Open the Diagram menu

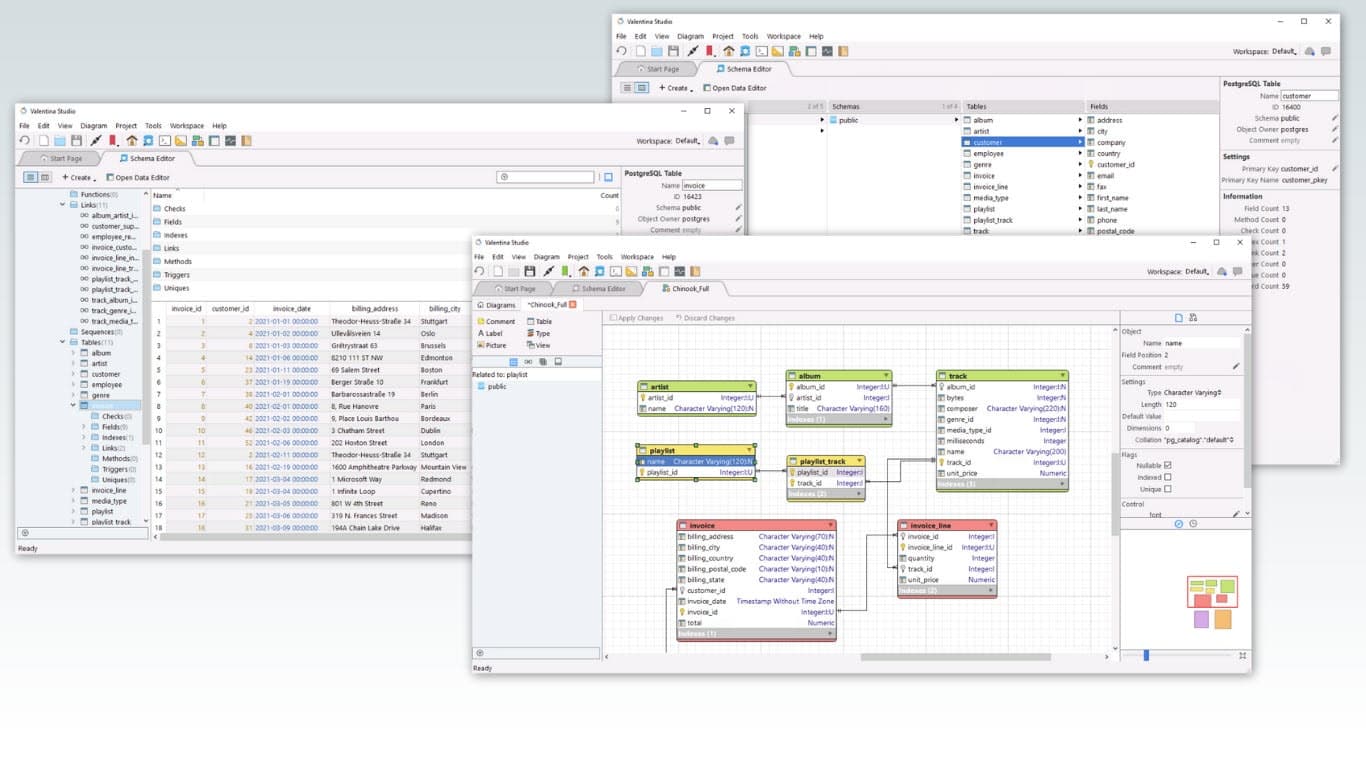pyautogui.click(x=547, y=256)
